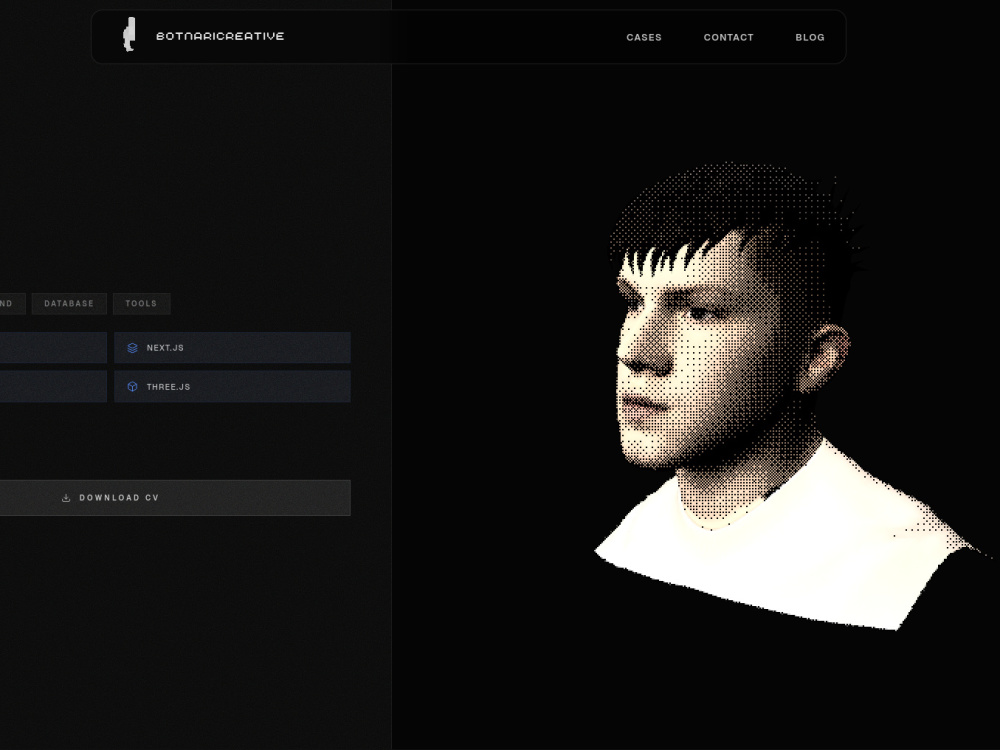
Task: Switch to the Tools tab
Action: tap(141, 304)
